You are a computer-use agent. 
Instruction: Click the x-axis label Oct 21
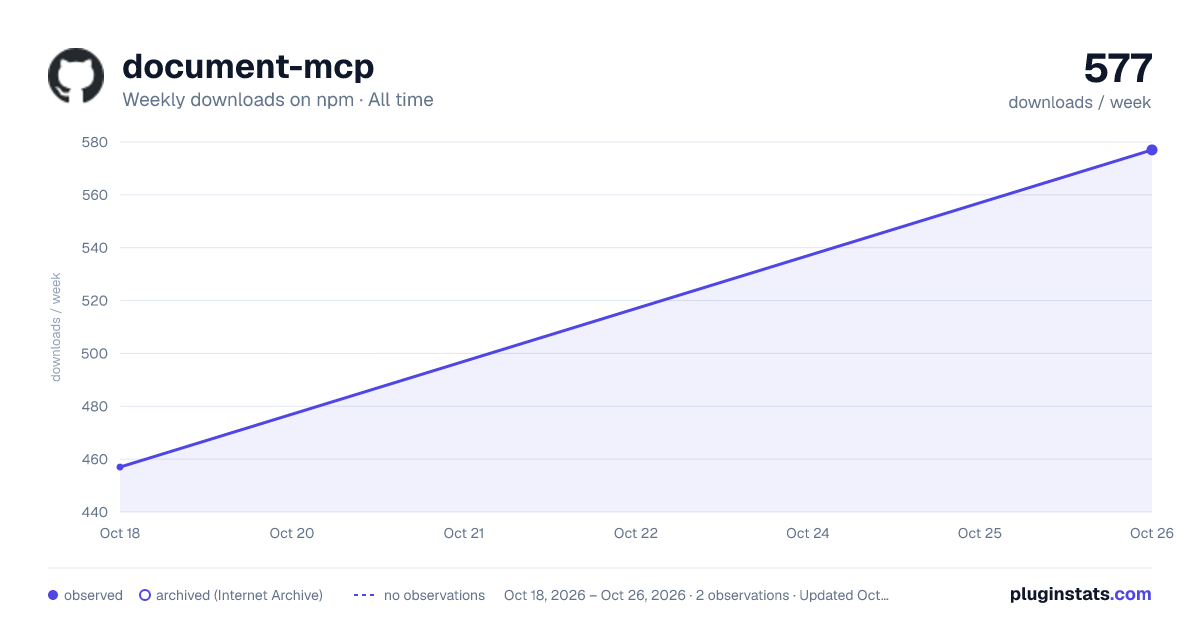click(464, 533)
